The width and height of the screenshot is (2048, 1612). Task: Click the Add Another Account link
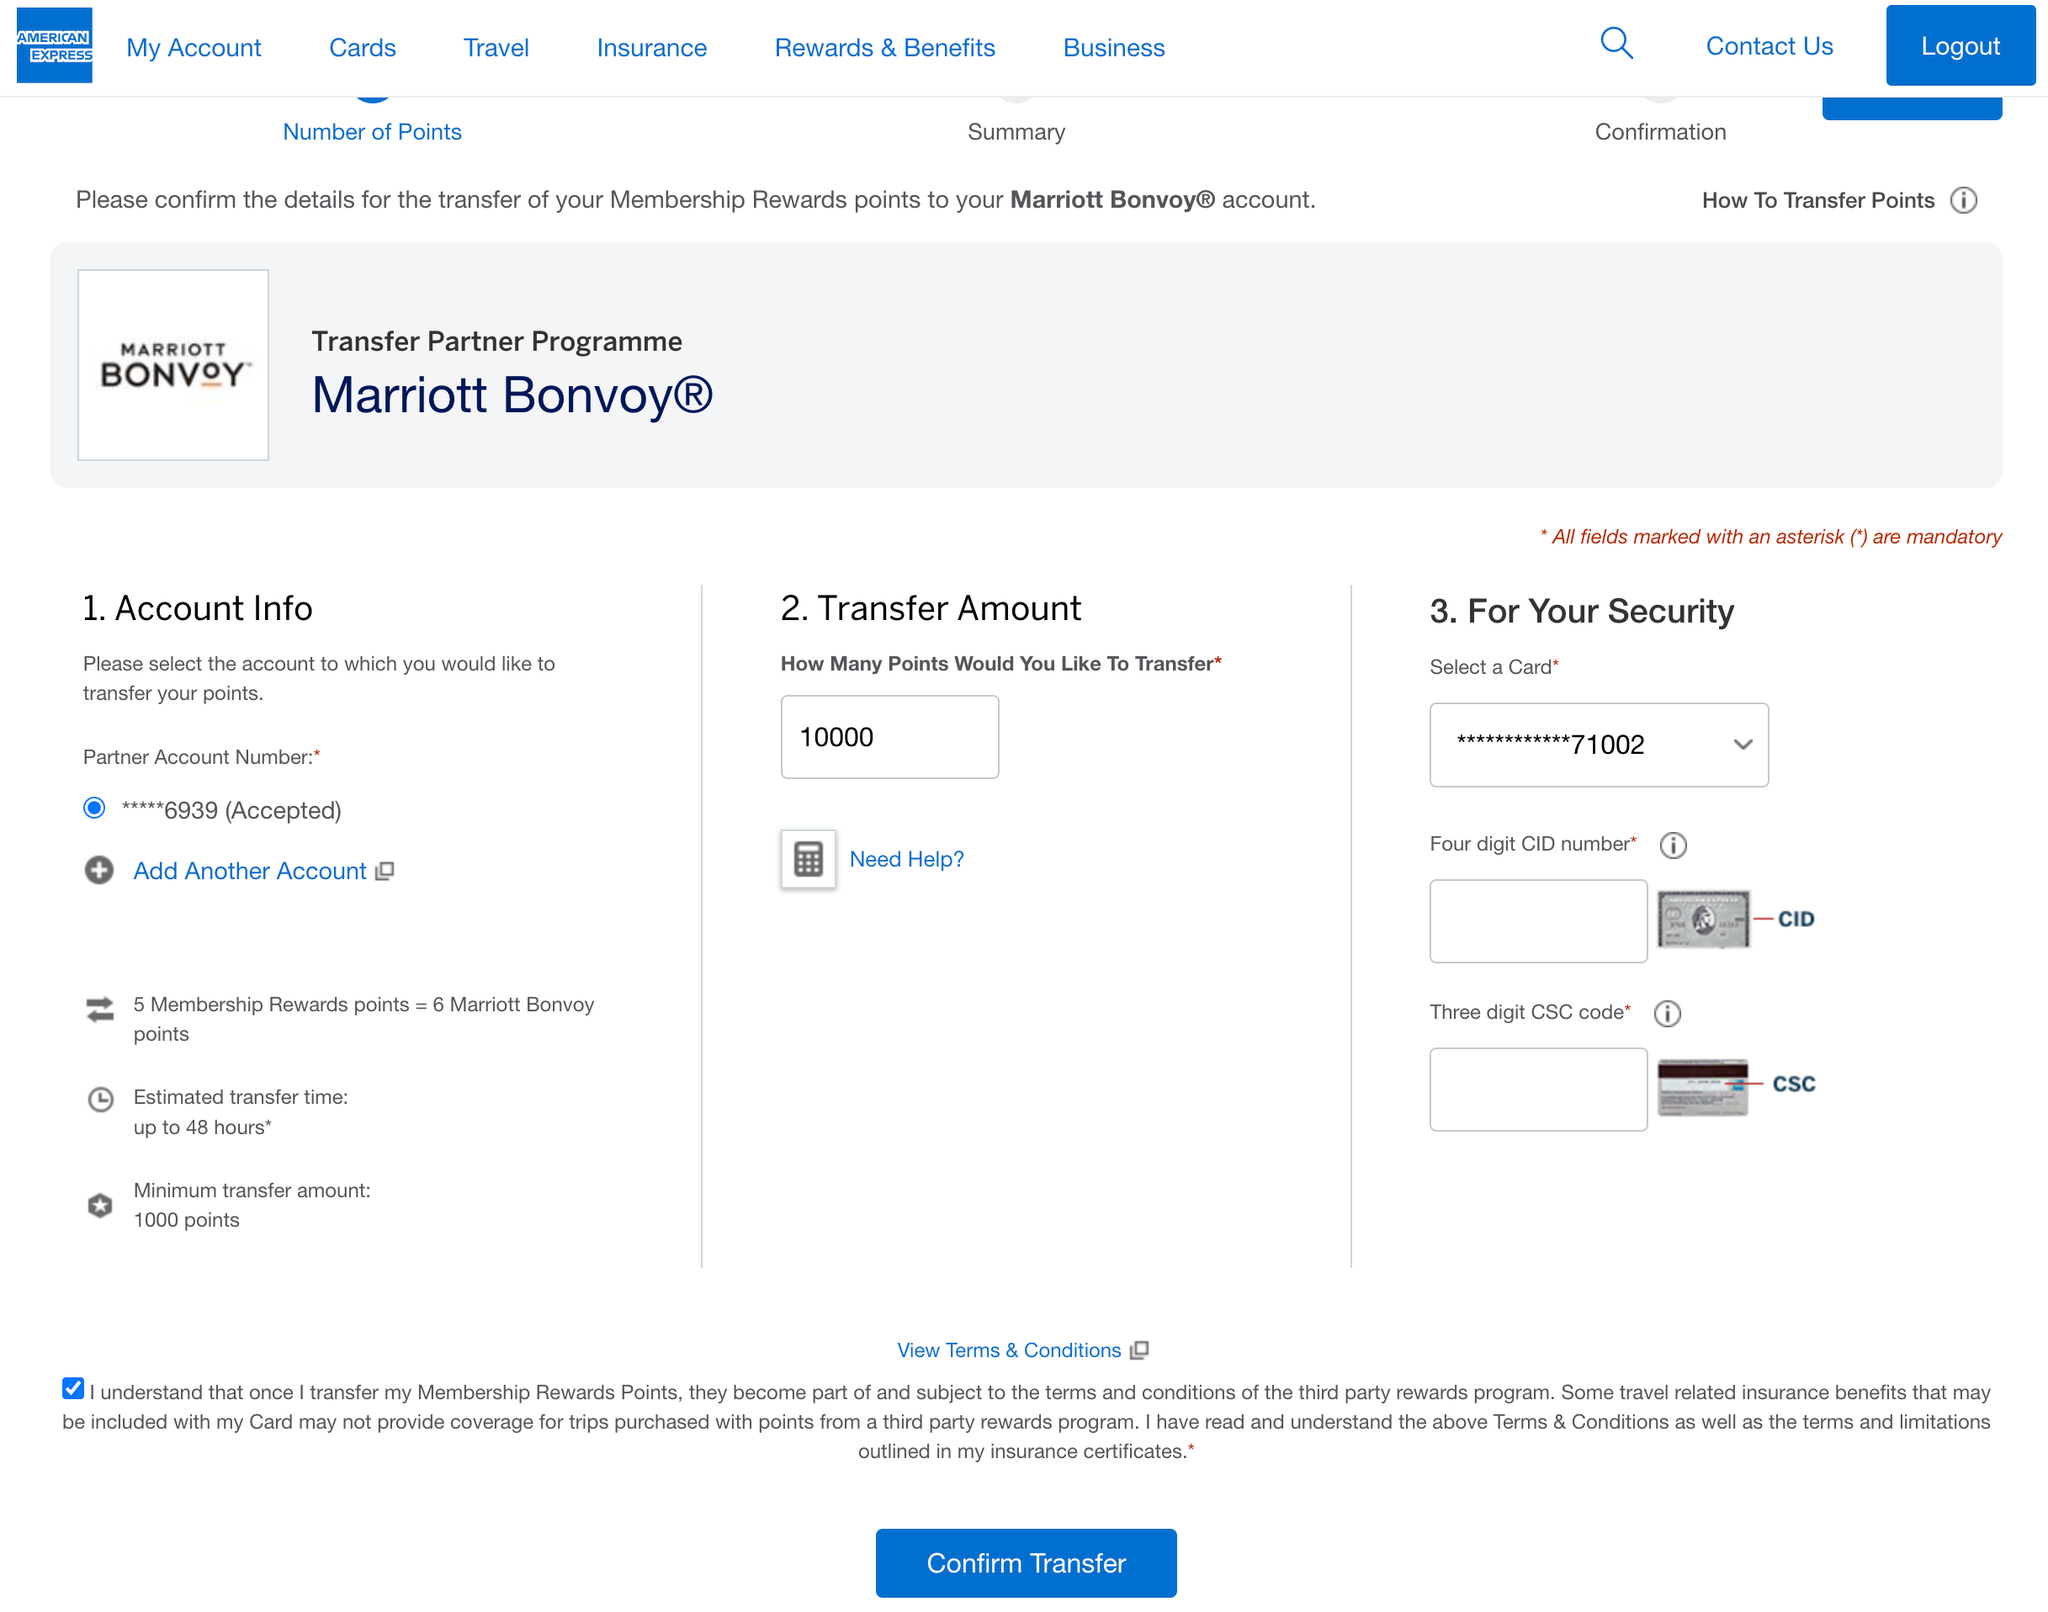pyautogui.click(x=250, y=871)
